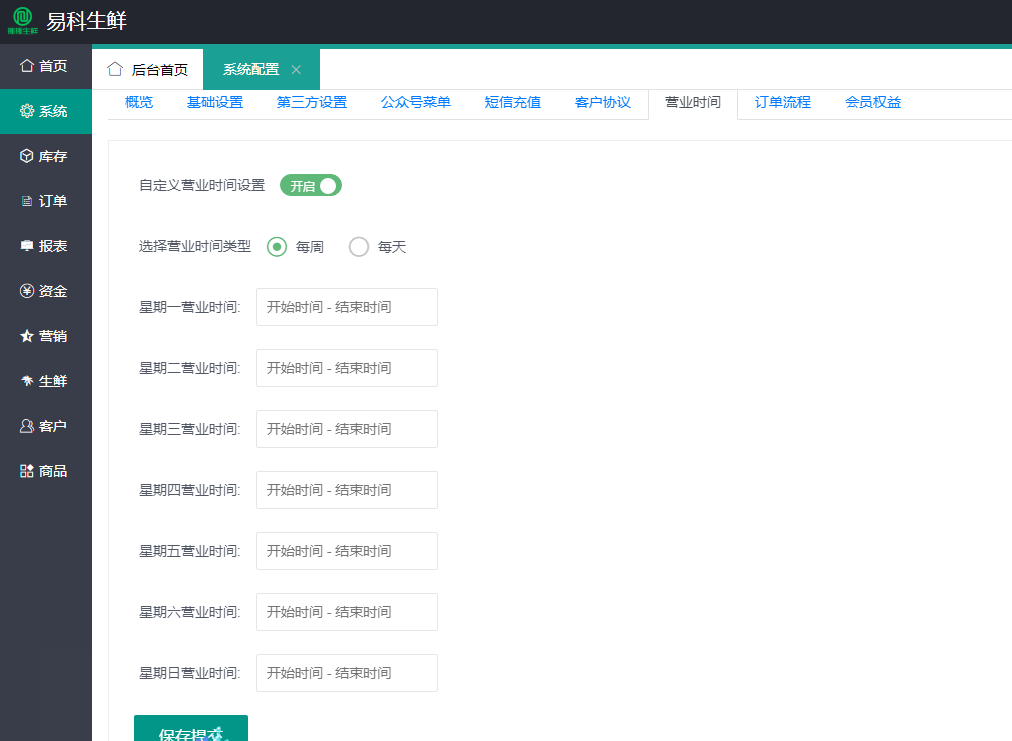Go to 订单 orders in sidebar
This screenshot has width=1012, height=741.
[45, 201]
